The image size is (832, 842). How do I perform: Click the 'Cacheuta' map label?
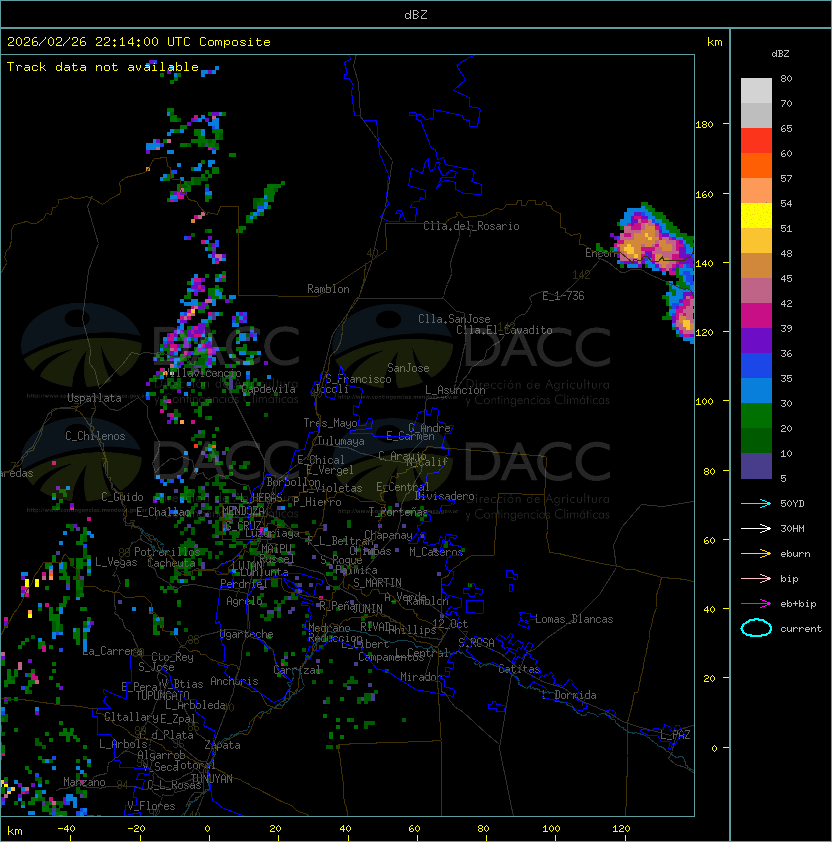click(x=171, y=563)
